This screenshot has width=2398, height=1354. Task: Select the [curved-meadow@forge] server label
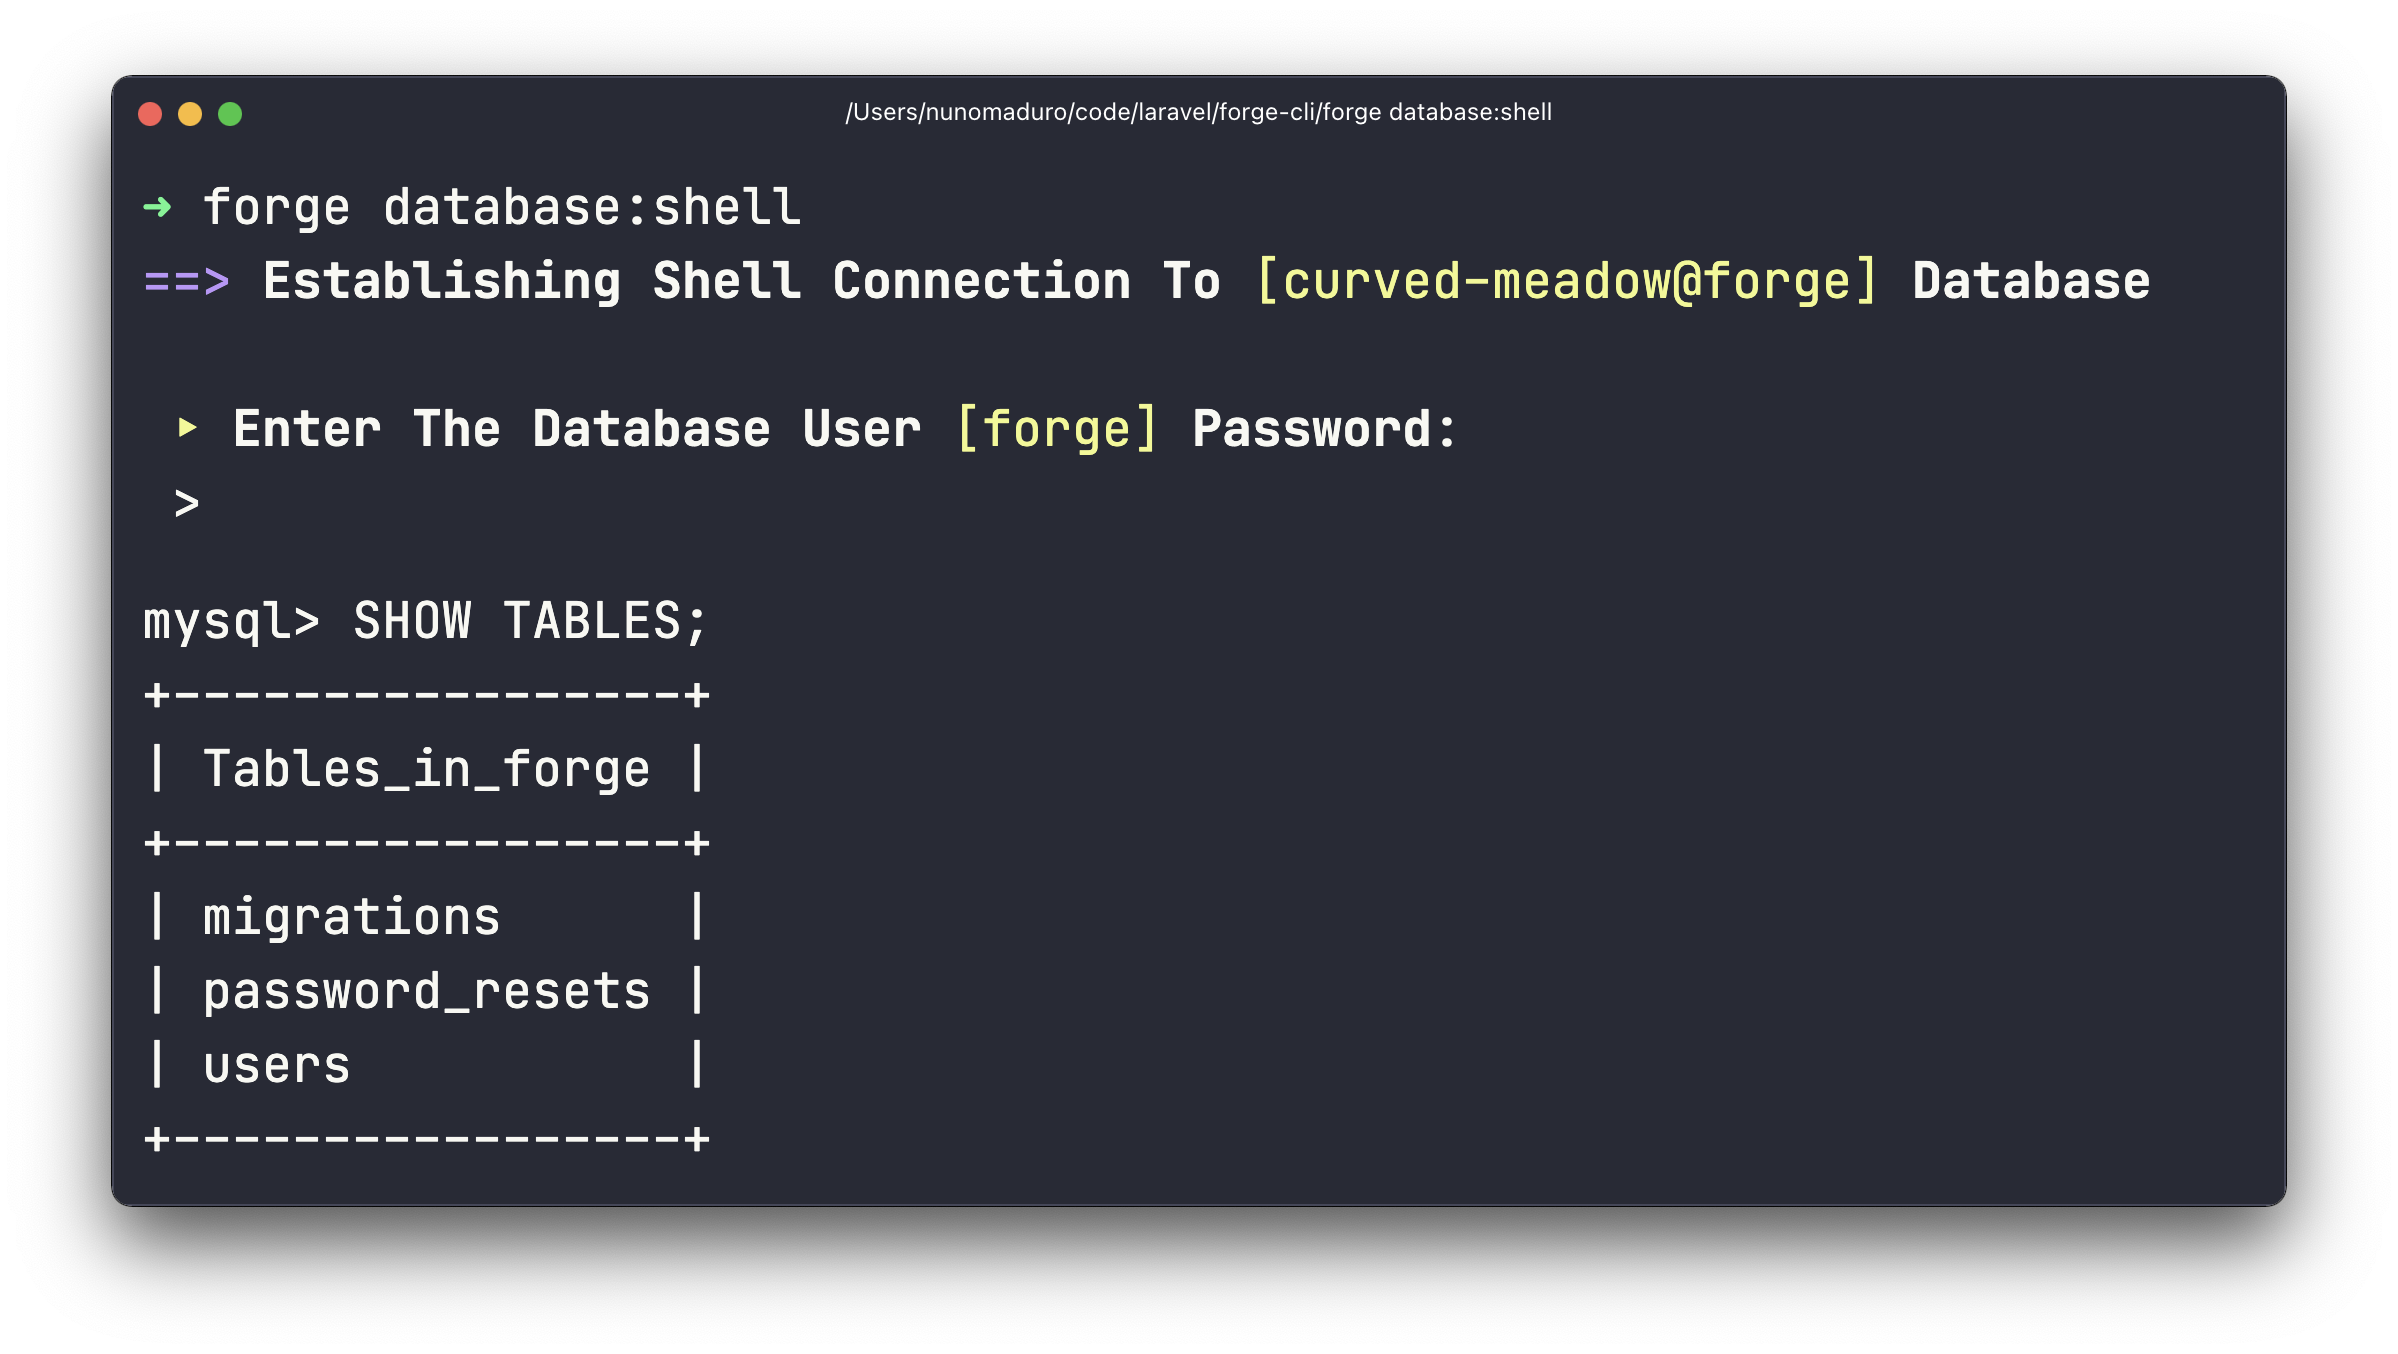[x=1566, y=281]
